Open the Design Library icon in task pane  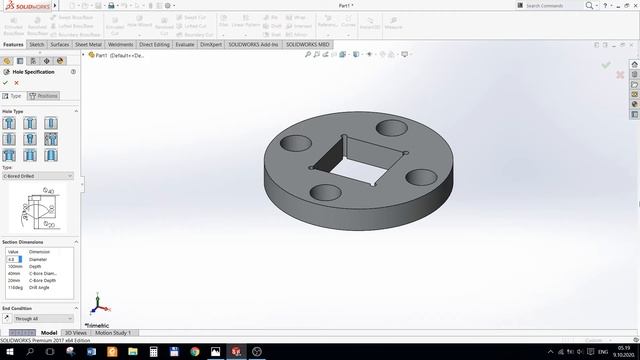click(634, 74)
